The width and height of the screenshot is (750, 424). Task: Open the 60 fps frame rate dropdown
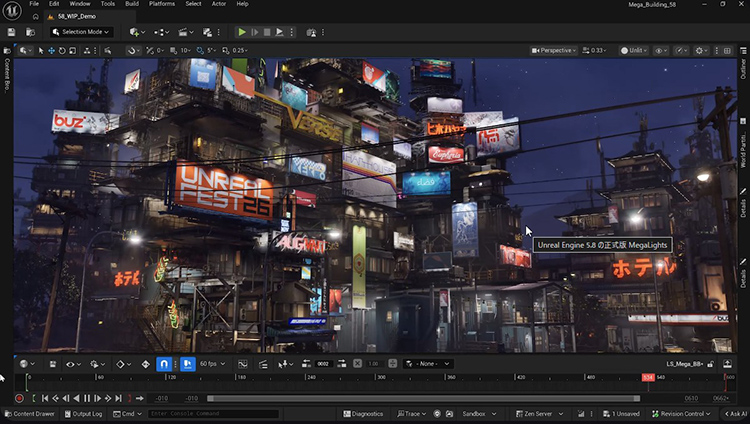[212, 364]
